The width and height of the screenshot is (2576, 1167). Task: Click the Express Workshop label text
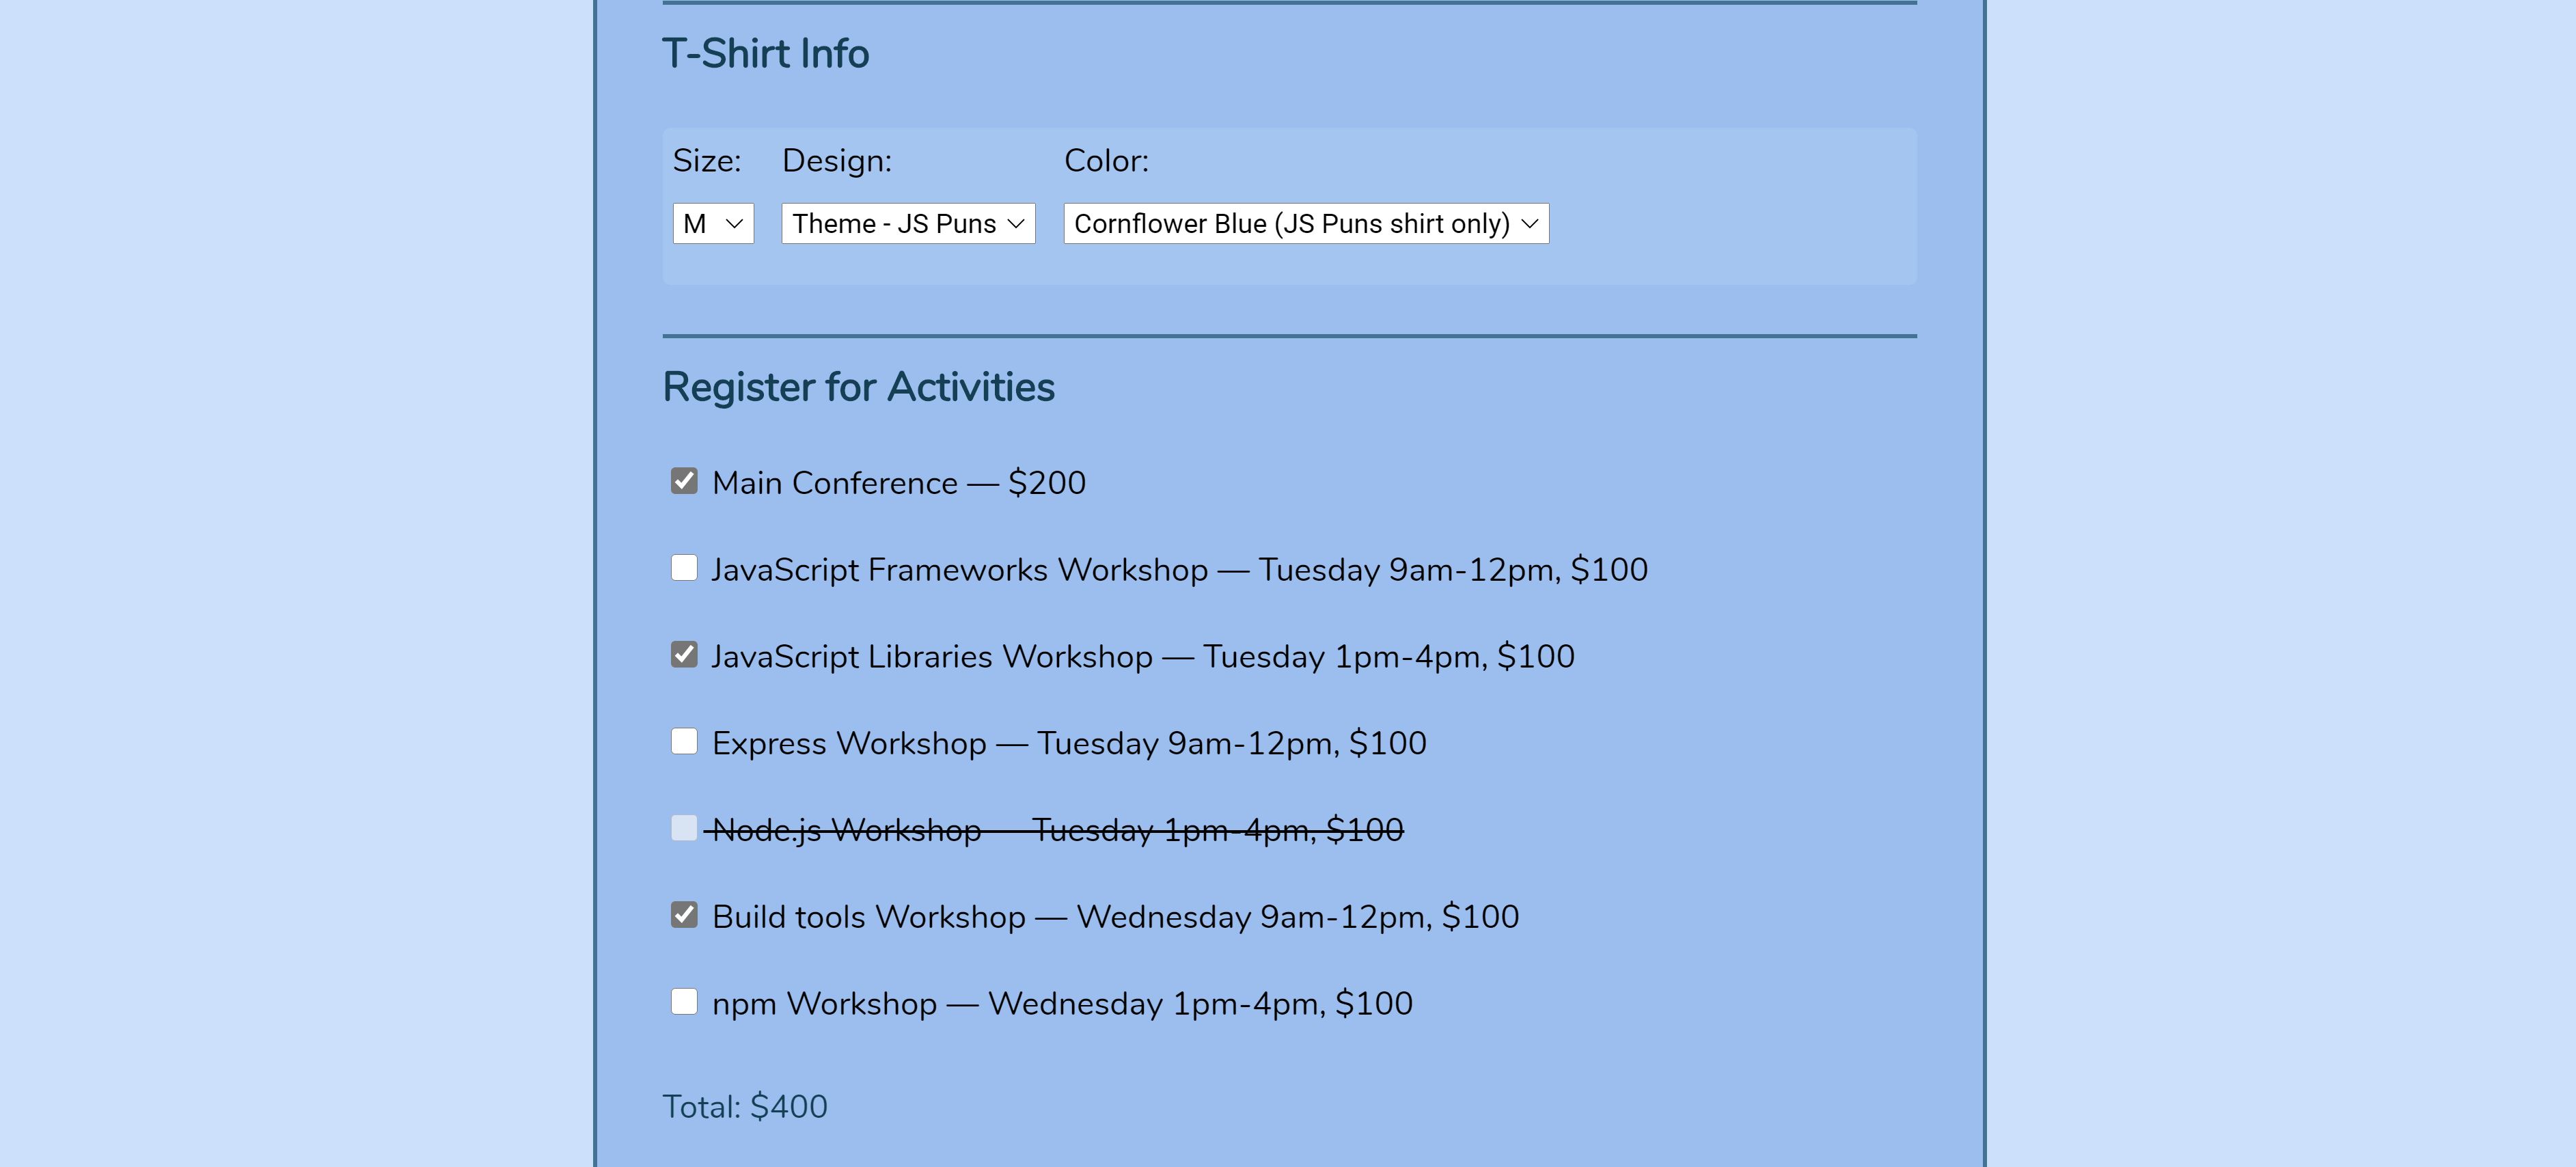[1069, 742]
